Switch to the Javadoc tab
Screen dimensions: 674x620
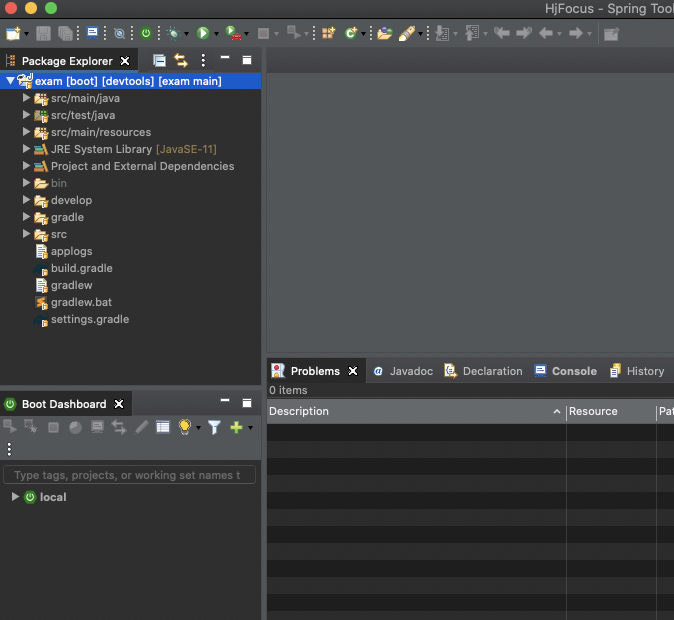coord(403,371)
